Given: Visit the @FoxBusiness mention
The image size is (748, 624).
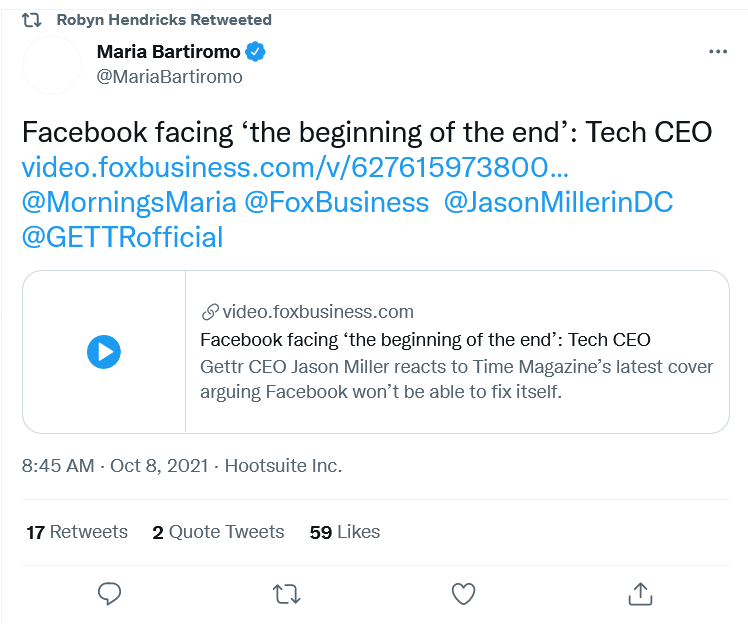Looking at the screenshot, I should pyautogui.click(x=337, y=202).
